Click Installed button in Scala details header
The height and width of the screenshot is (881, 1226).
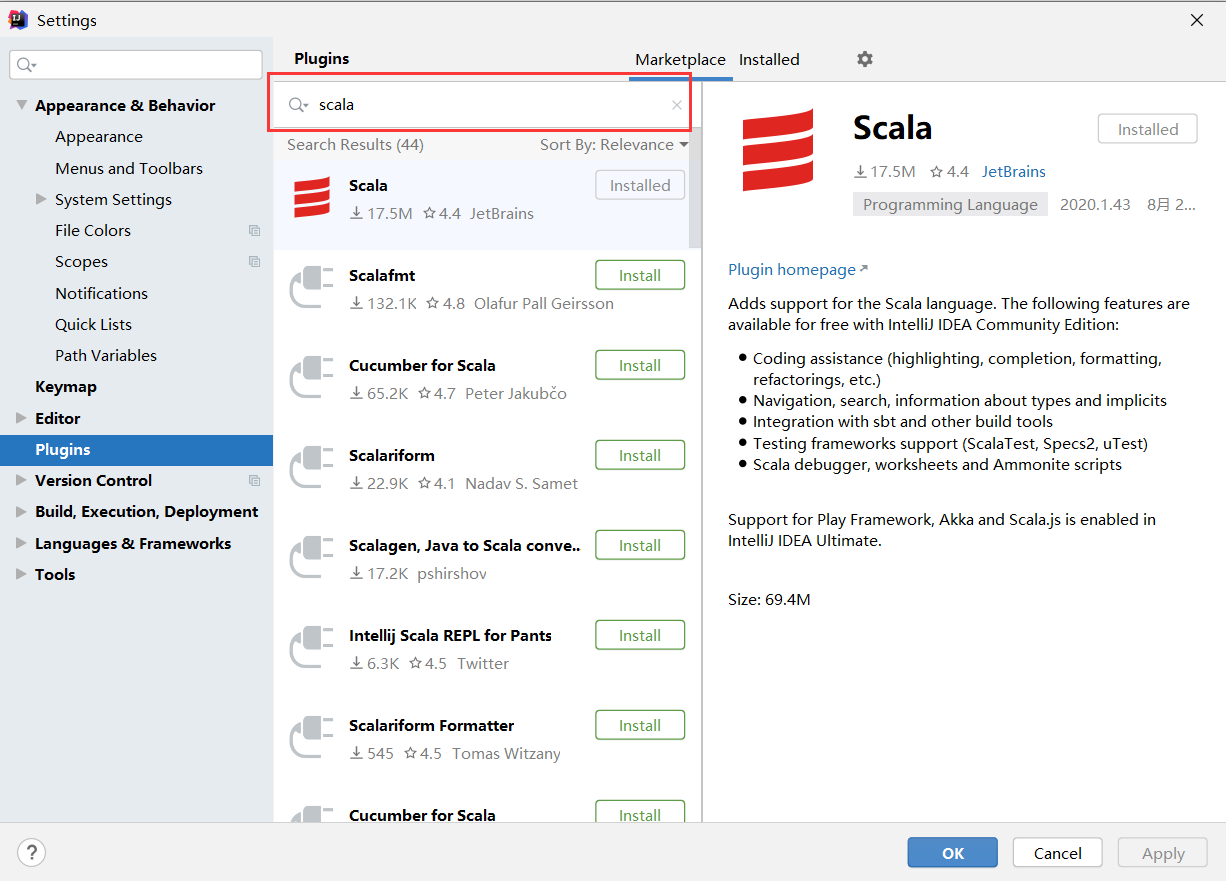1147,129
